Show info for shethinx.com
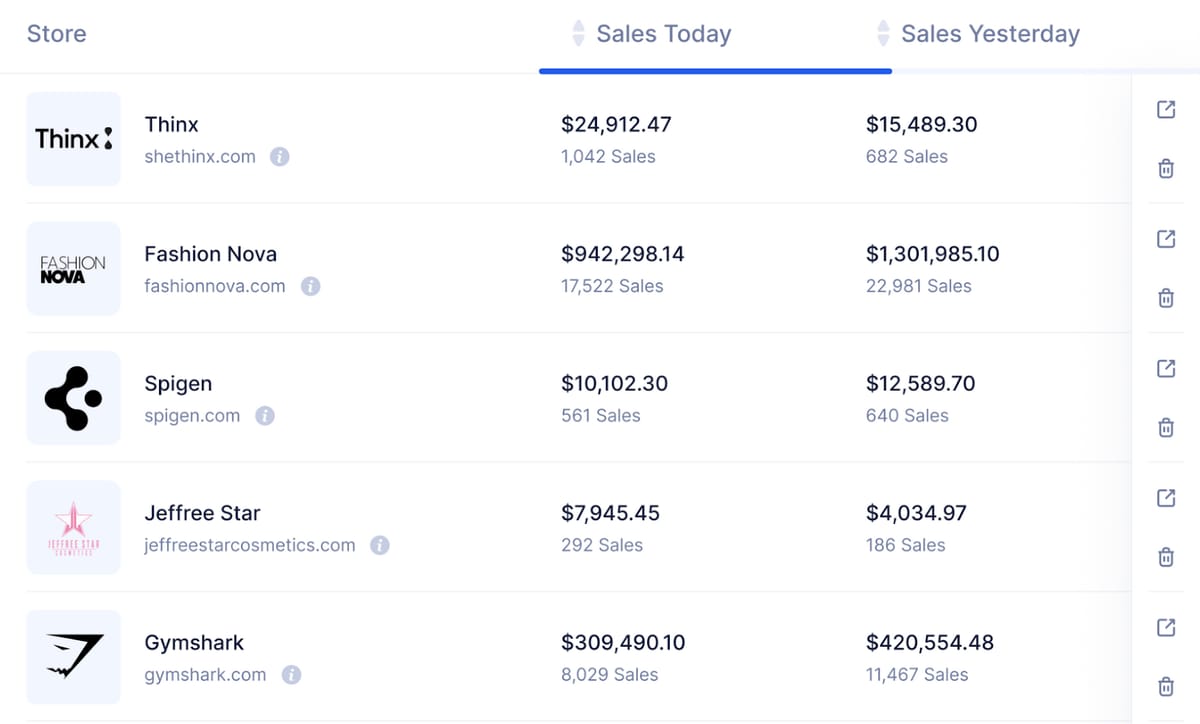Image resolution: width=1200 pixels, height=724 pixels. (x=280, y=157)
